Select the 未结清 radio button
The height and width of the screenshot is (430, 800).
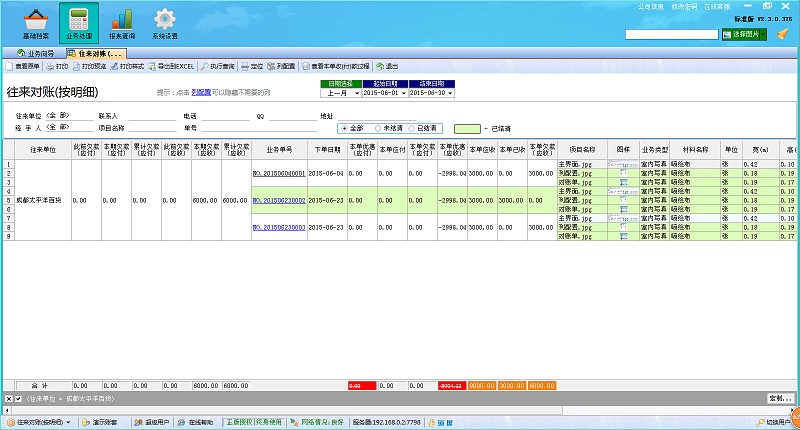[378, 128]
